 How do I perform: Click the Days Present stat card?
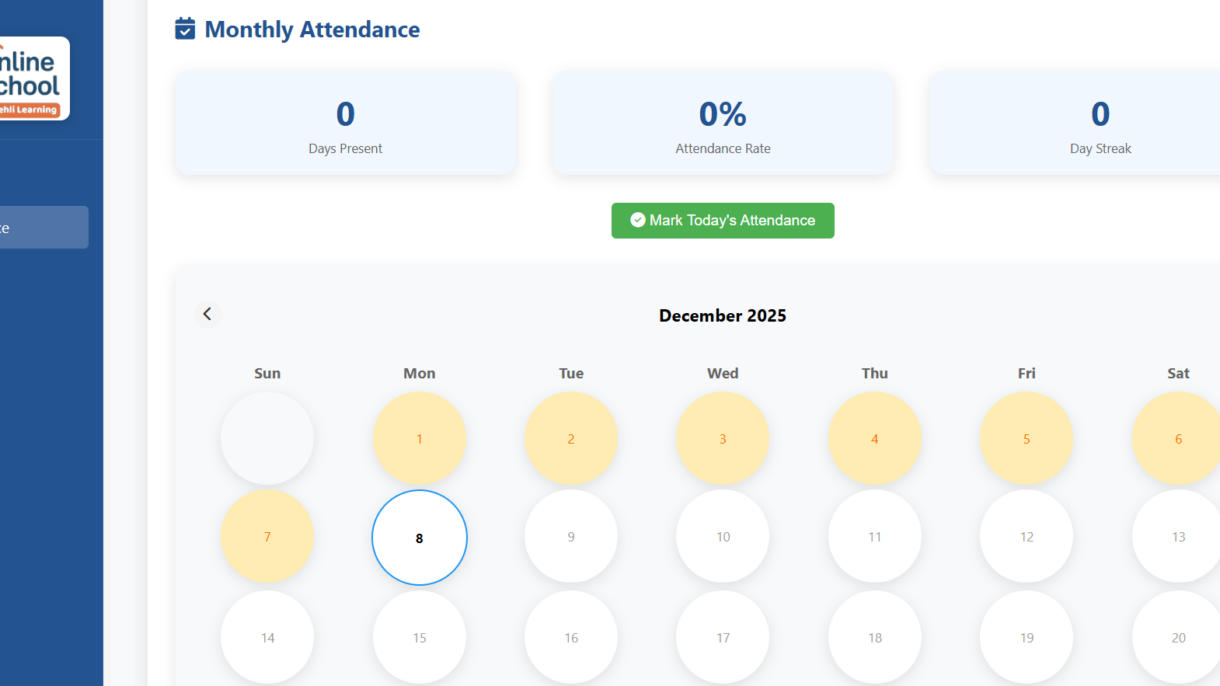(345, 123)
